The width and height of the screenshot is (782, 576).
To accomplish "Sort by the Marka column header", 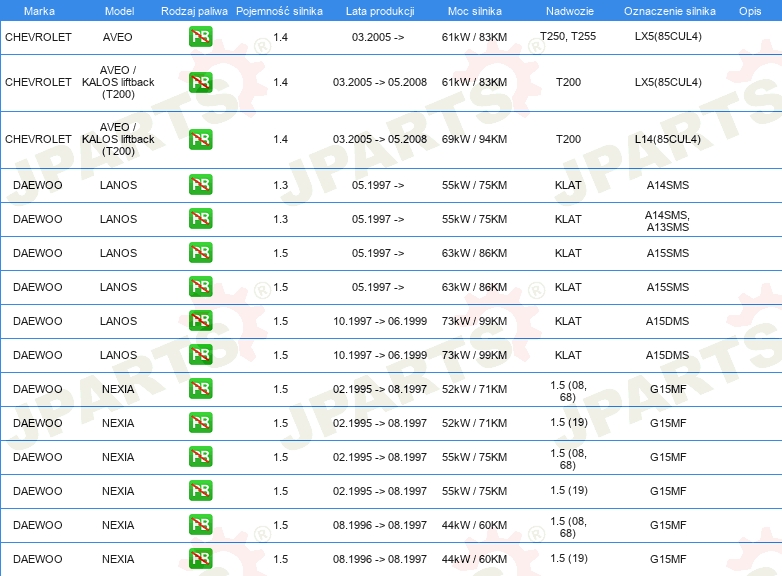I will (39, 11).
